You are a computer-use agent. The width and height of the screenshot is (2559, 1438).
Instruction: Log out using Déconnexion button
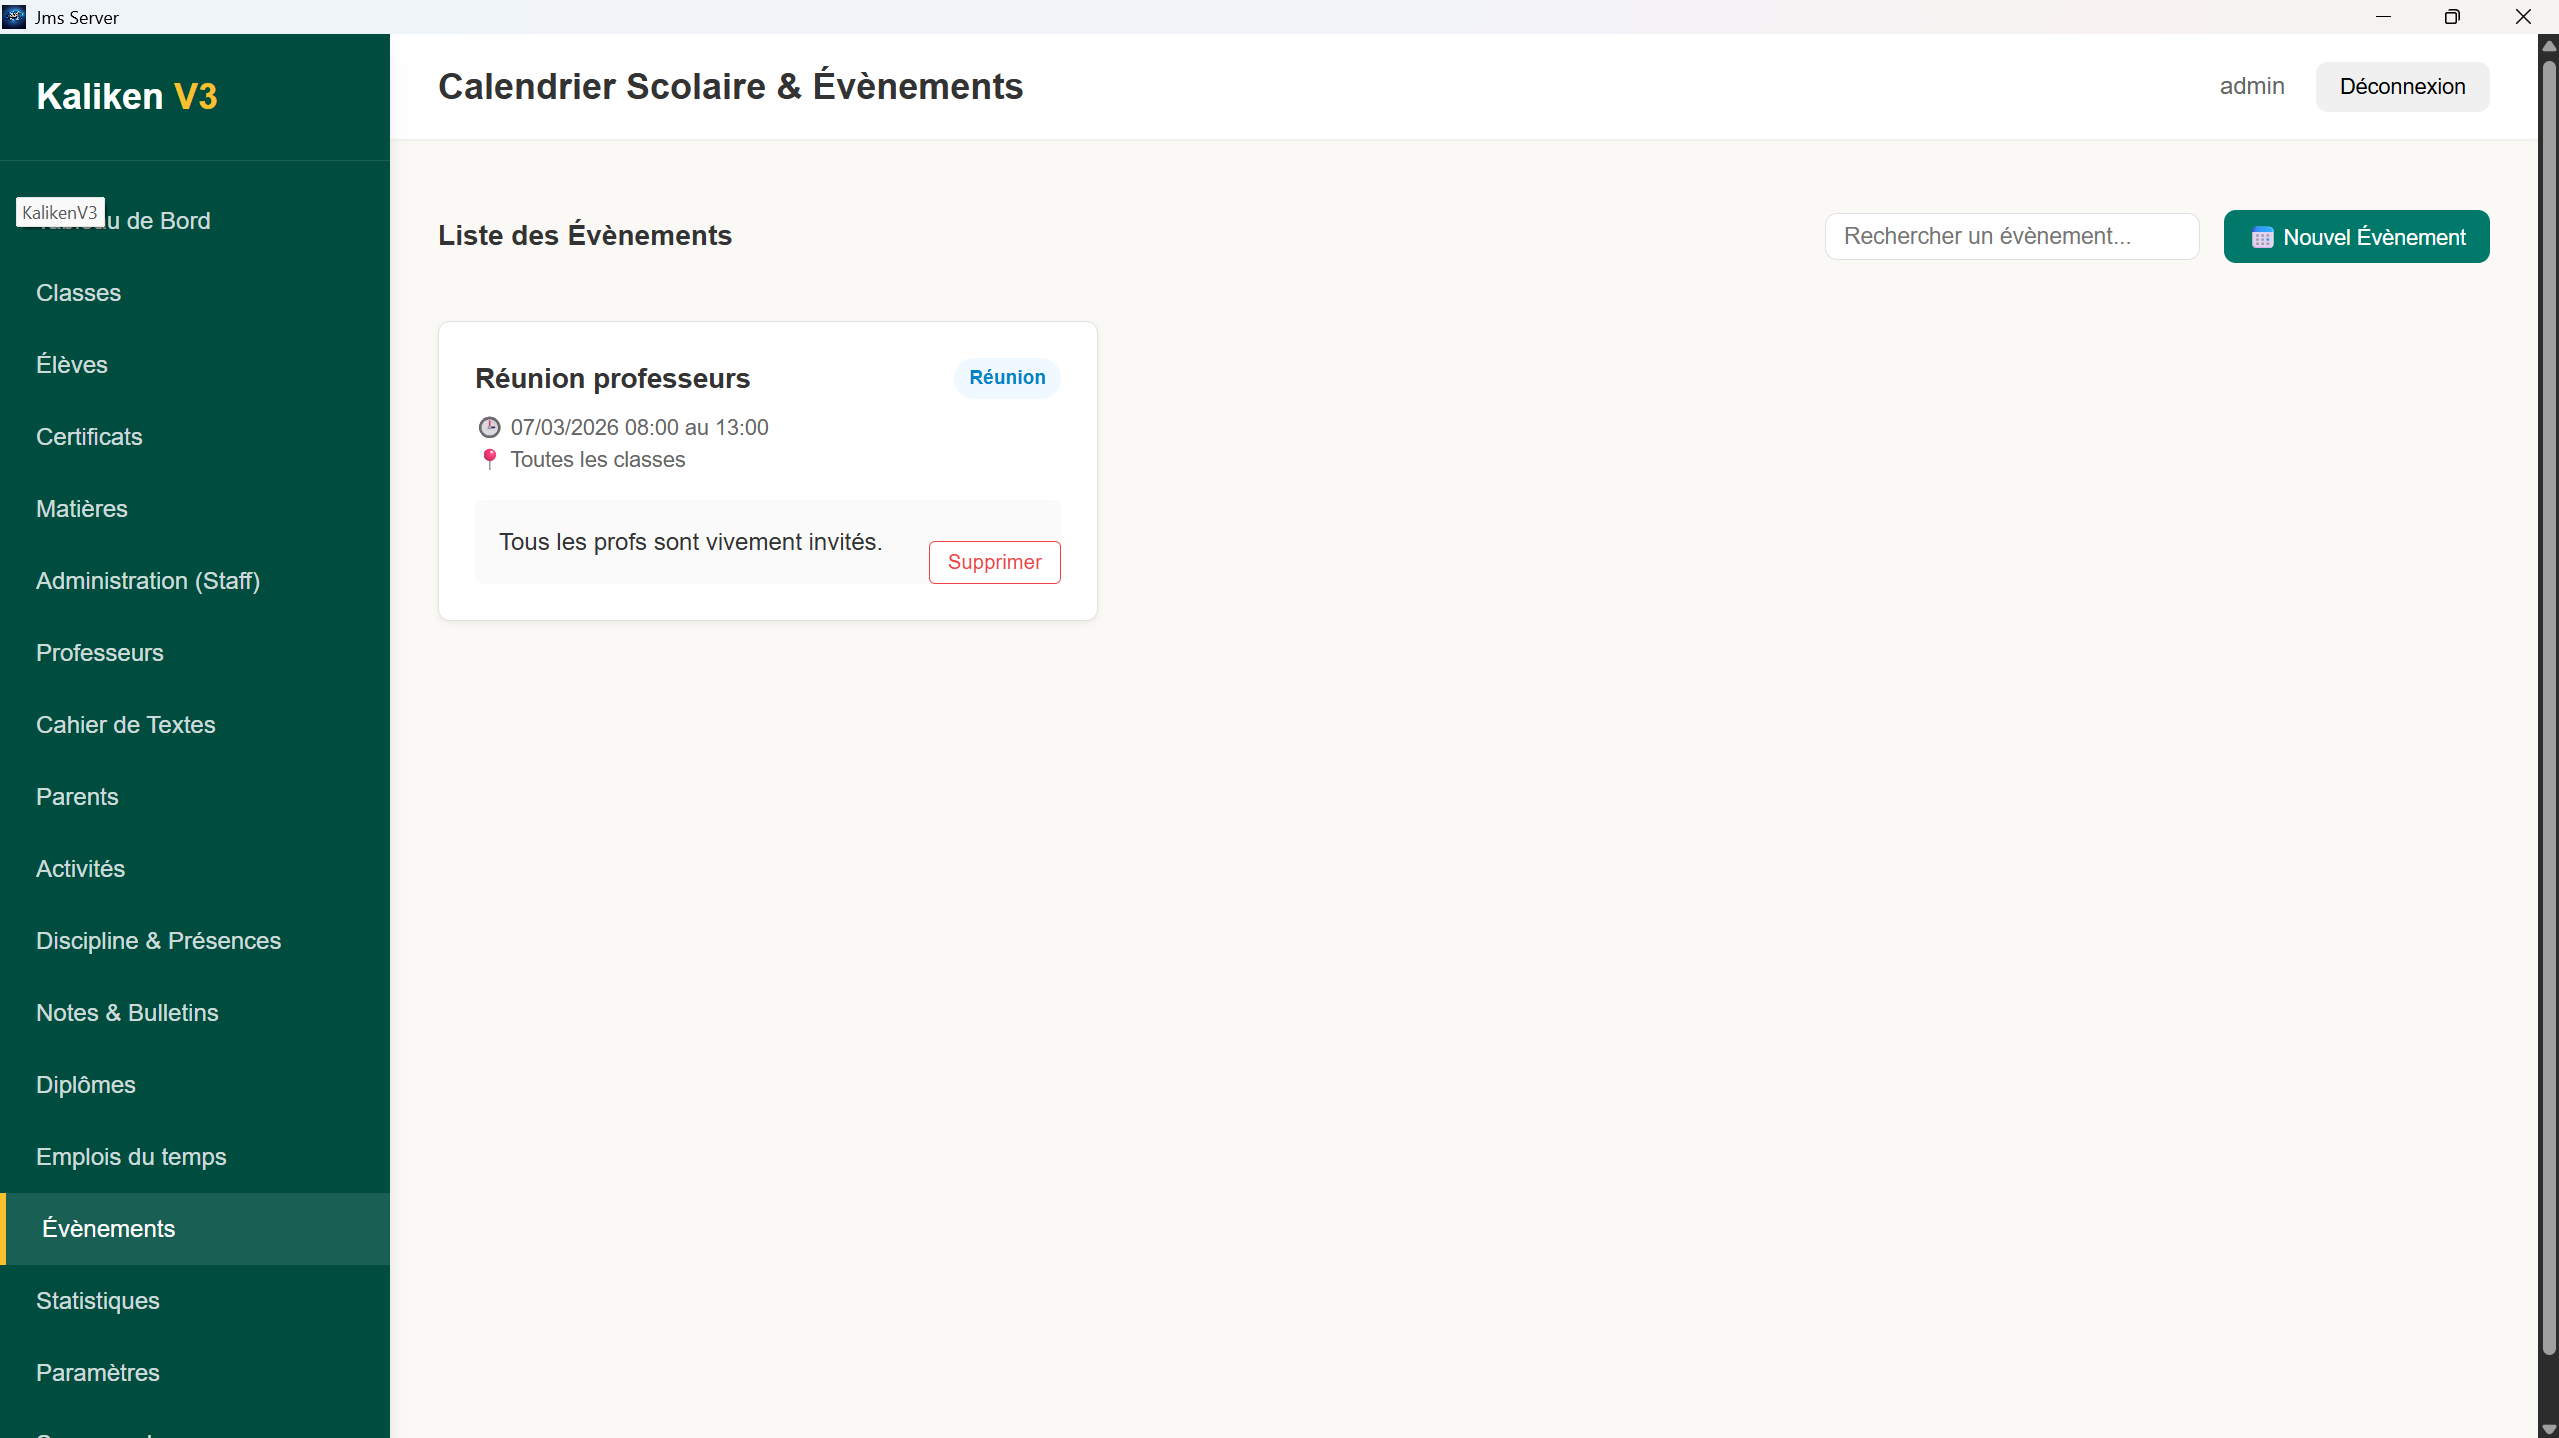(2402, 87)
